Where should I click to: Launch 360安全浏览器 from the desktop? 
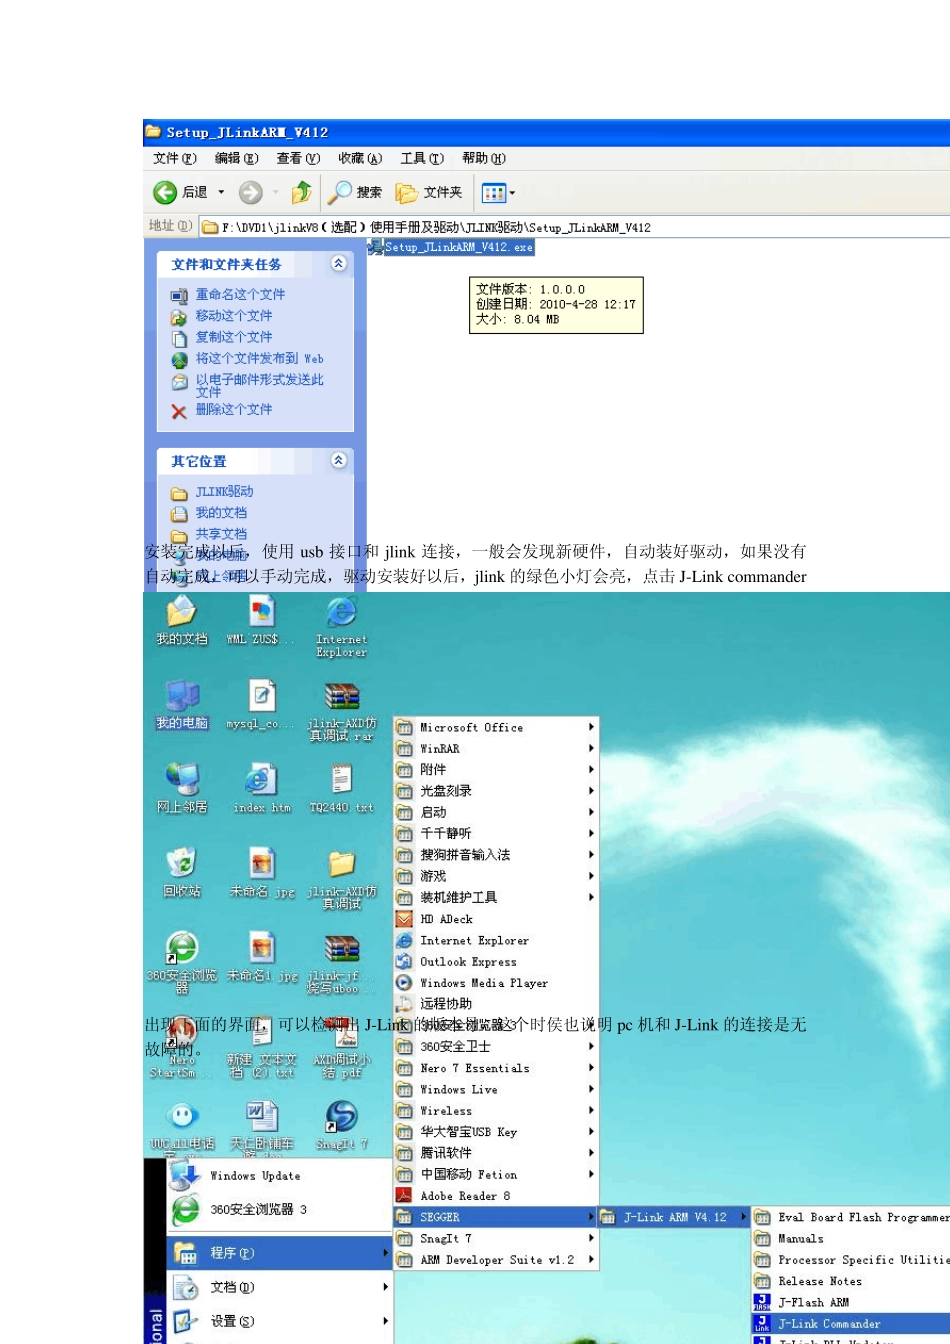182,960
